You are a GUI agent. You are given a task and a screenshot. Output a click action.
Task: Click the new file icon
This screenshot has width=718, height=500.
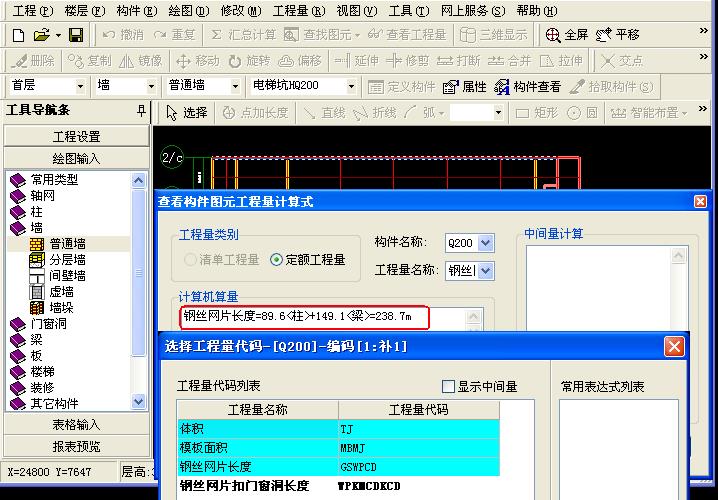tap(17, 35)
